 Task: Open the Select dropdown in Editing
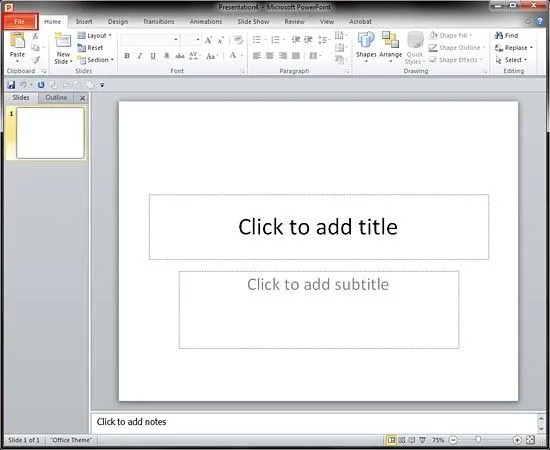point(511,60)
